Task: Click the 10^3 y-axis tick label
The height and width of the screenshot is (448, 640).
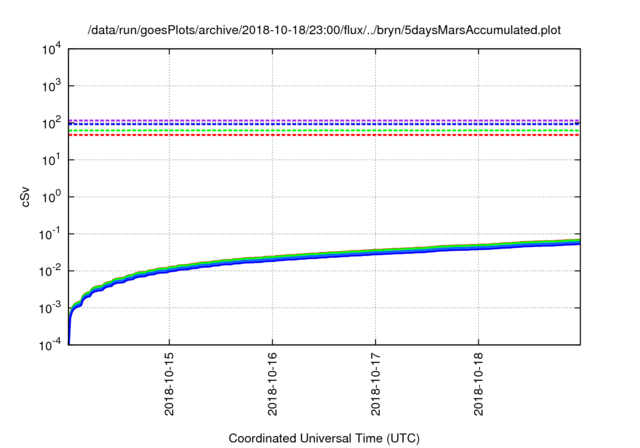Action: point(51,86)
